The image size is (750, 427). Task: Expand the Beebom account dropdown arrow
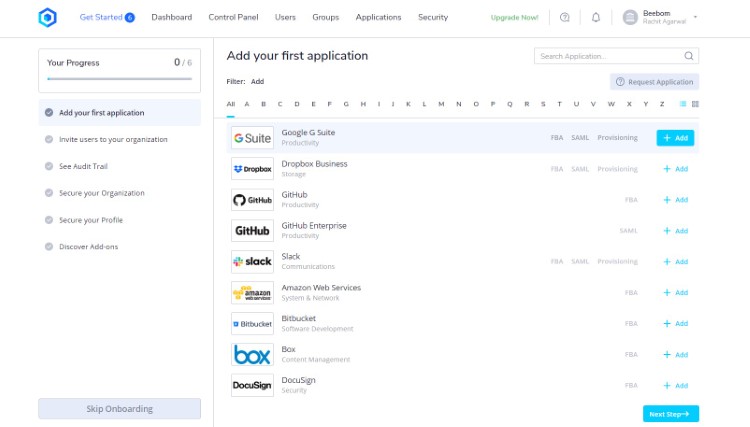point(695,17)
